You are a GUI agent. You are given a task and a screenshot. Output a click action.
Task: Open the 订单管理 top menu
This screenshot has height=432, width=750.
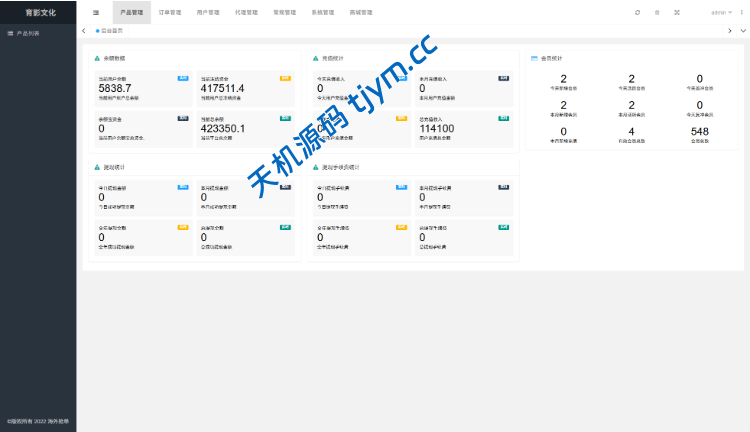170,13
